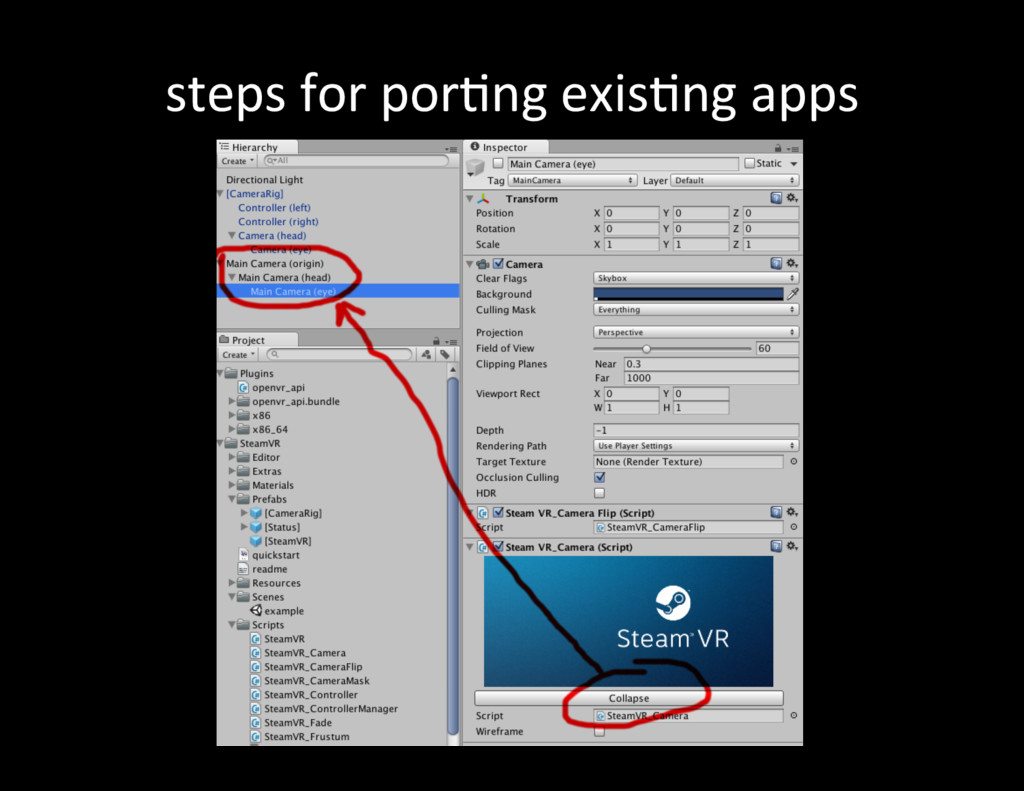Screen dimensions: 1024x791
Task: Click the quickstart document icon
Action: click(x=244, y=555)
